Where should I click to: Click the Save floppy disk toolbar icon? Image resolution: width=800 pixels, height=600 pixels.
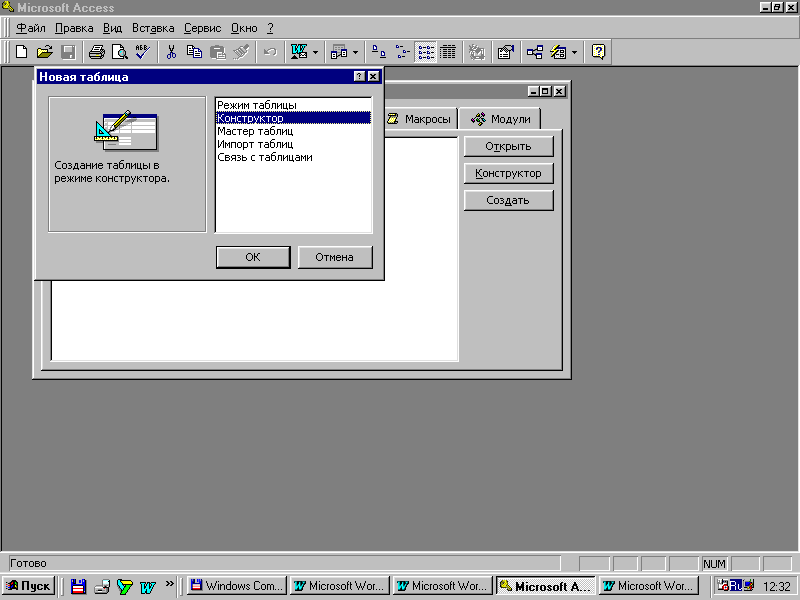click(x=68, y=52)
